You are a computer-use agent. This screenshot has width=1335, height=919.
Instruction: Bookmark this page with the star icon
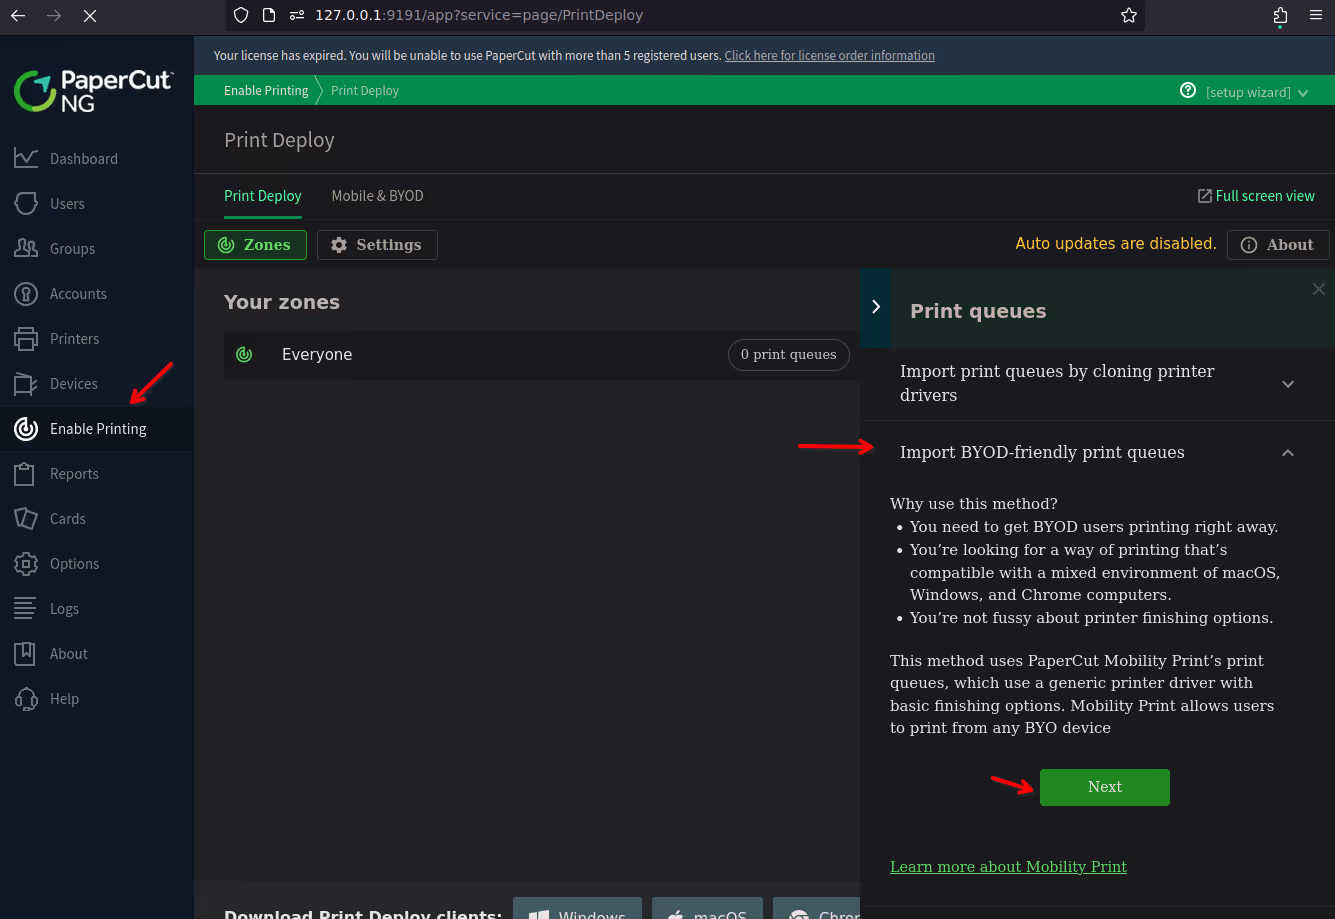coord(1129,15)
